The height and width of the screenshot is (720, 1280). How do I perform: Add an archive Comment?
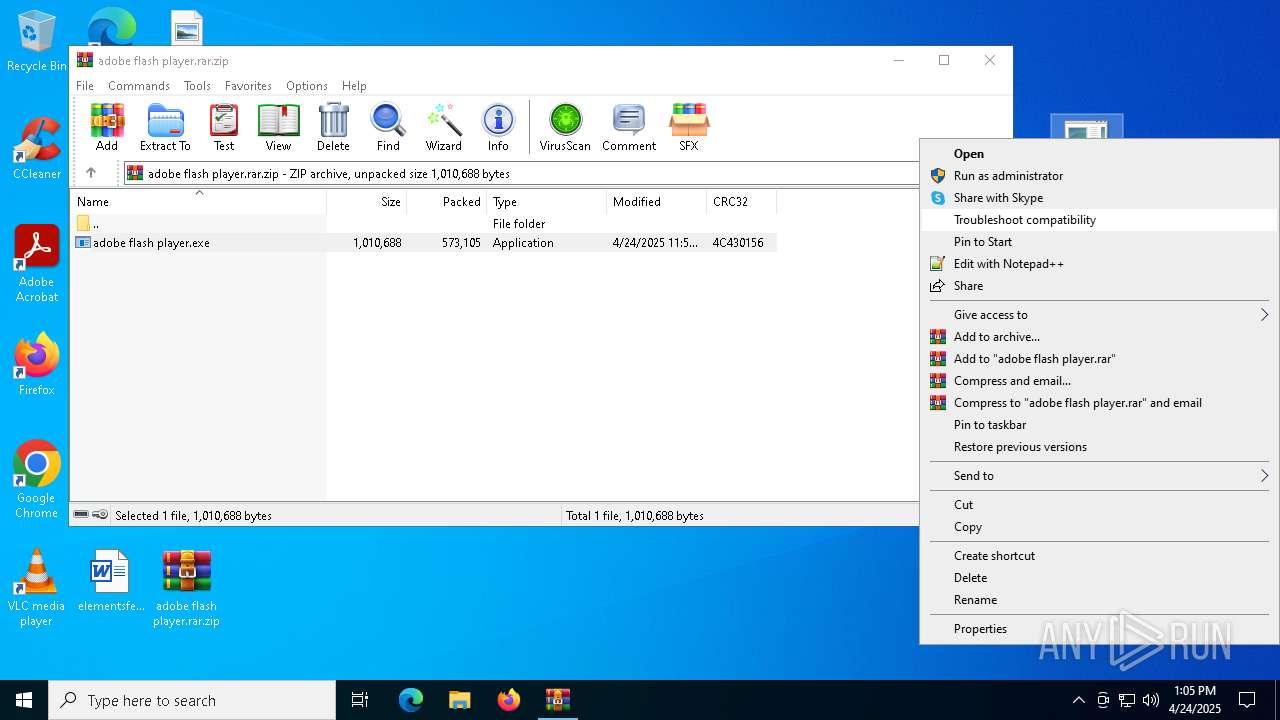coord(629,128)
